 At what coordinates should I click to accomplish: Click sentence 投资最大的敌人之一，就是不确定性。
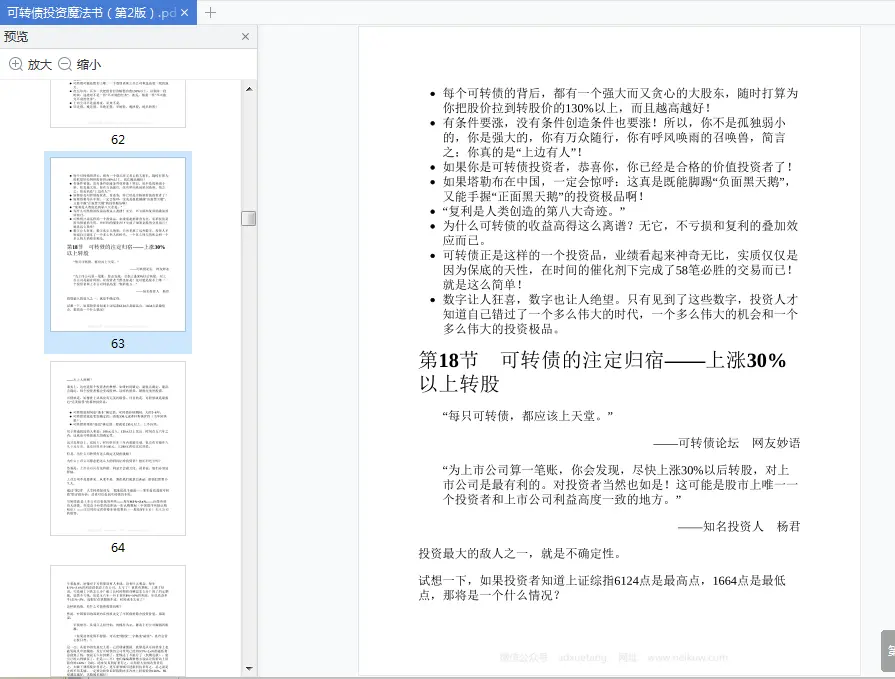click(x=520, y=553)
